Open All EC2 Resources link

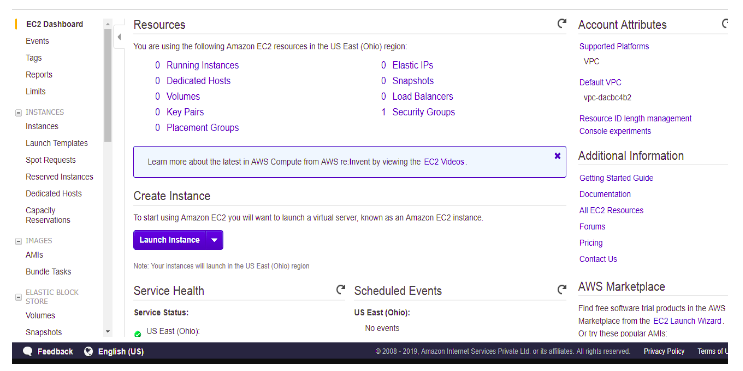pyautogui.click(x=611, y=210)
